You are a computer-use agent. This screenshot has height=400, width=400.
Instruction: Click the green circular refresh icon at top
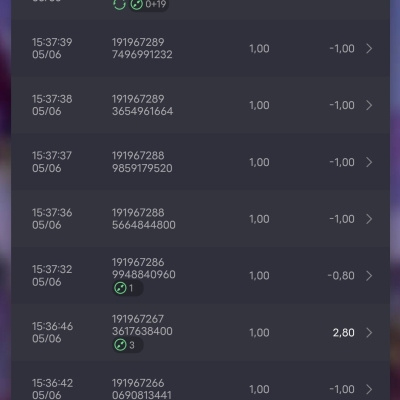pos(119,4)
